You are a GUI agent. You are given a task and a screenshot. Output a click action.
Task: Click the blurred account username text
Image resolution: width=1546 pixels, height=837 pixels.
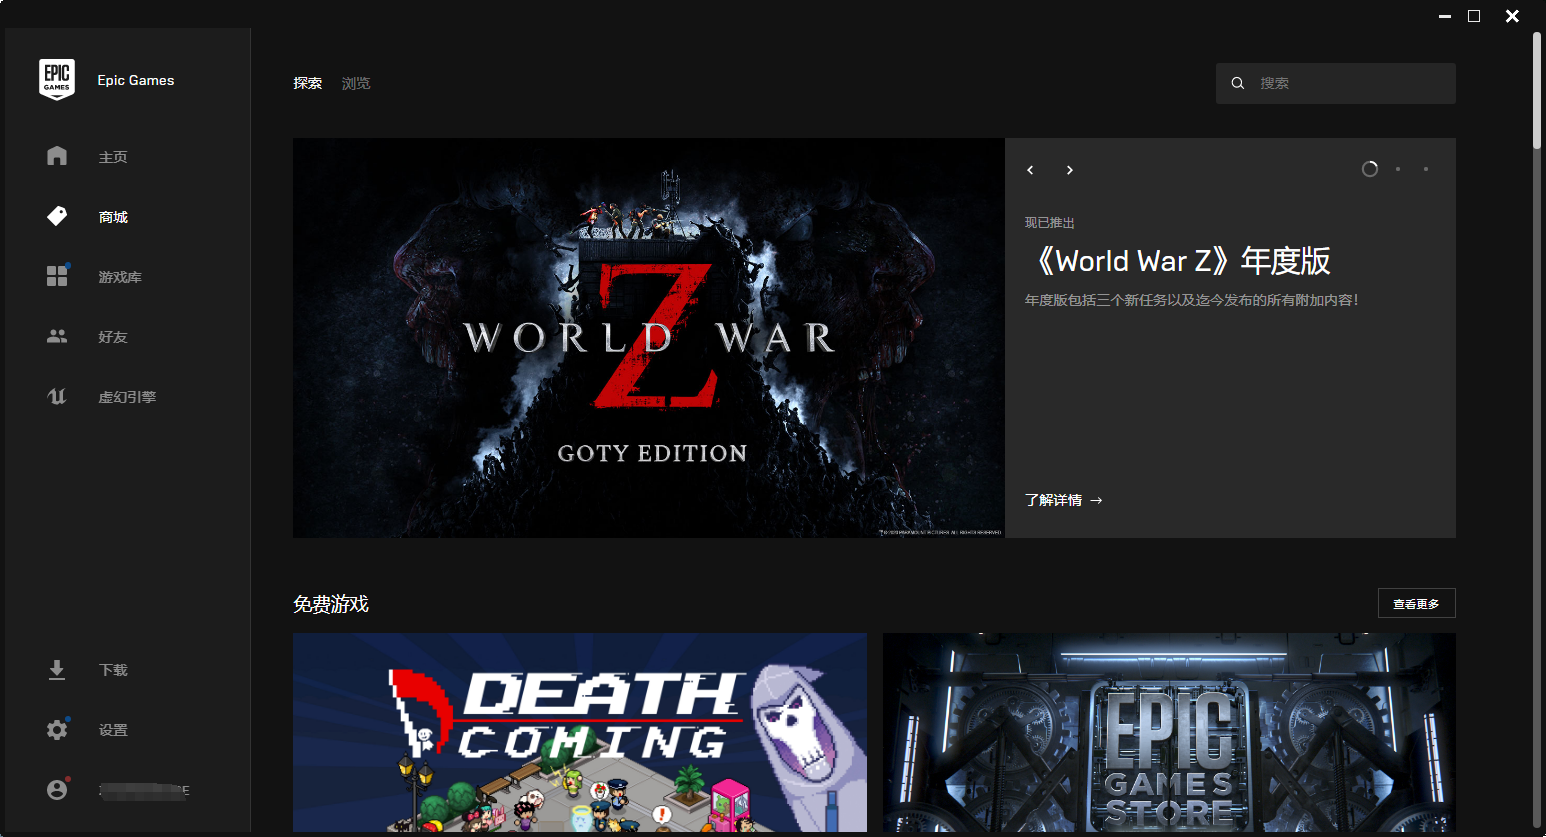[x=144, y=790]
